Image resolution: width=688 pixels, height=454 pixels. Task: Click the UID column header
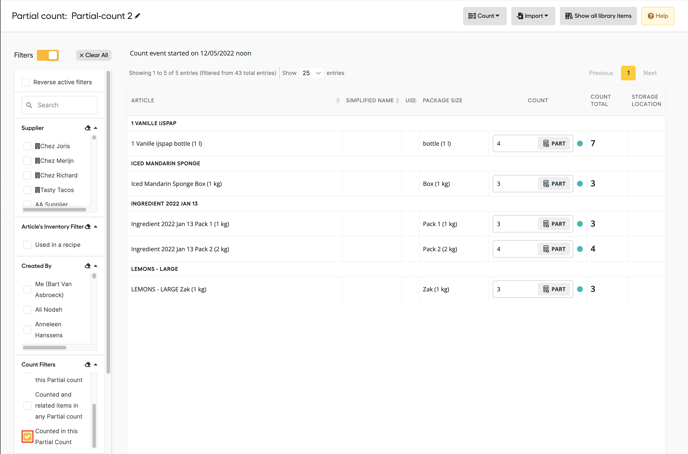(410, 100)
